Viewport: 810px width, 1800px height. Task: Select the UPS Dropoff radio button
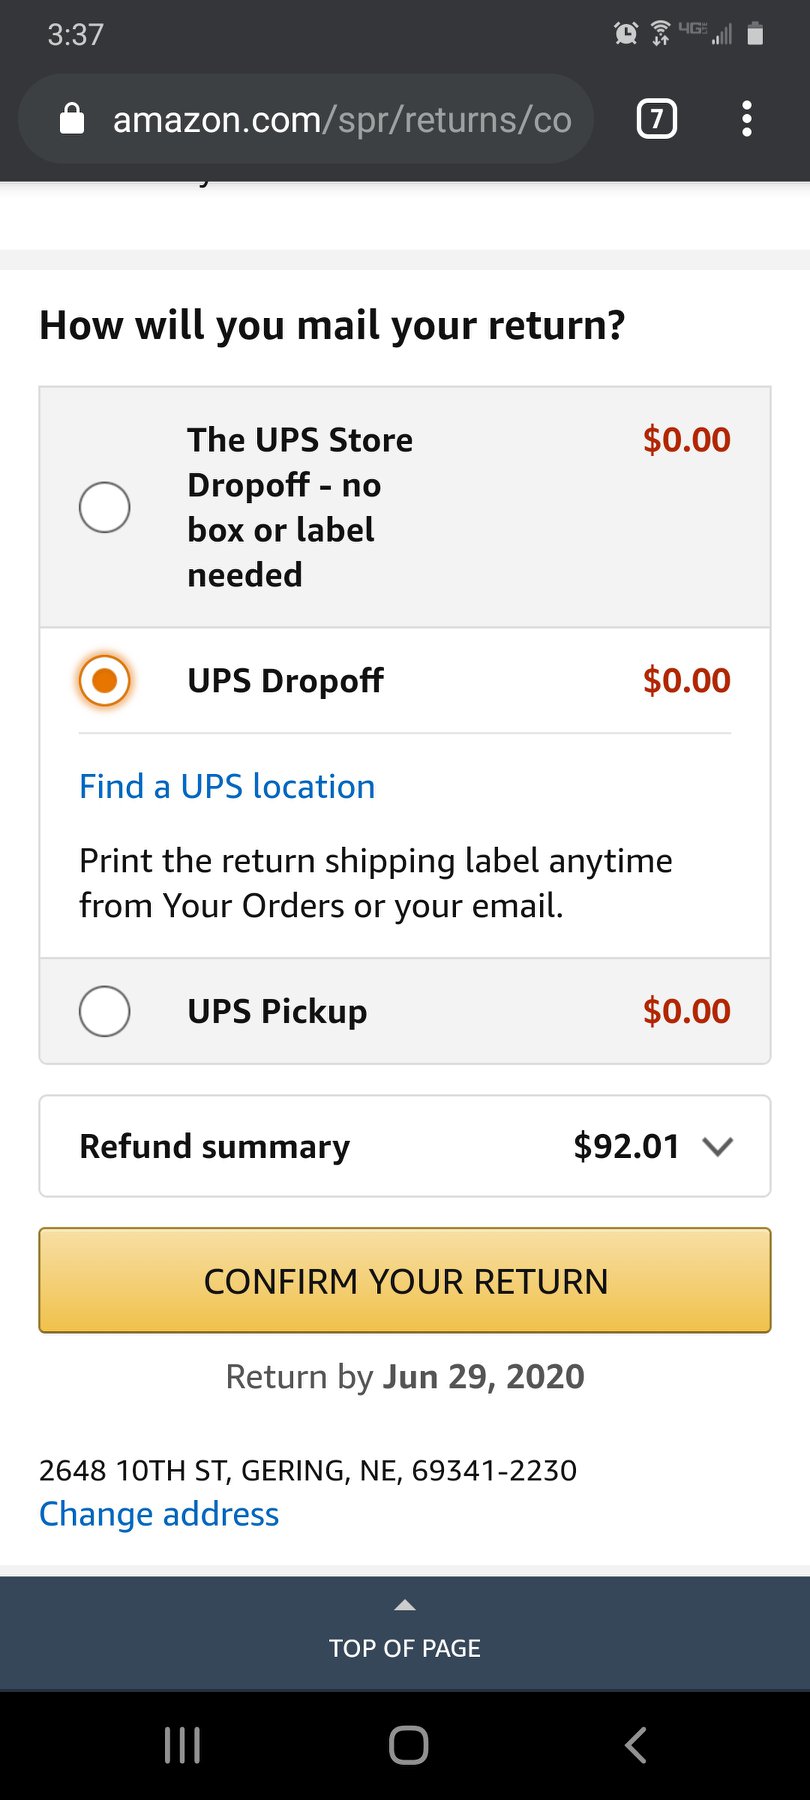105,681
